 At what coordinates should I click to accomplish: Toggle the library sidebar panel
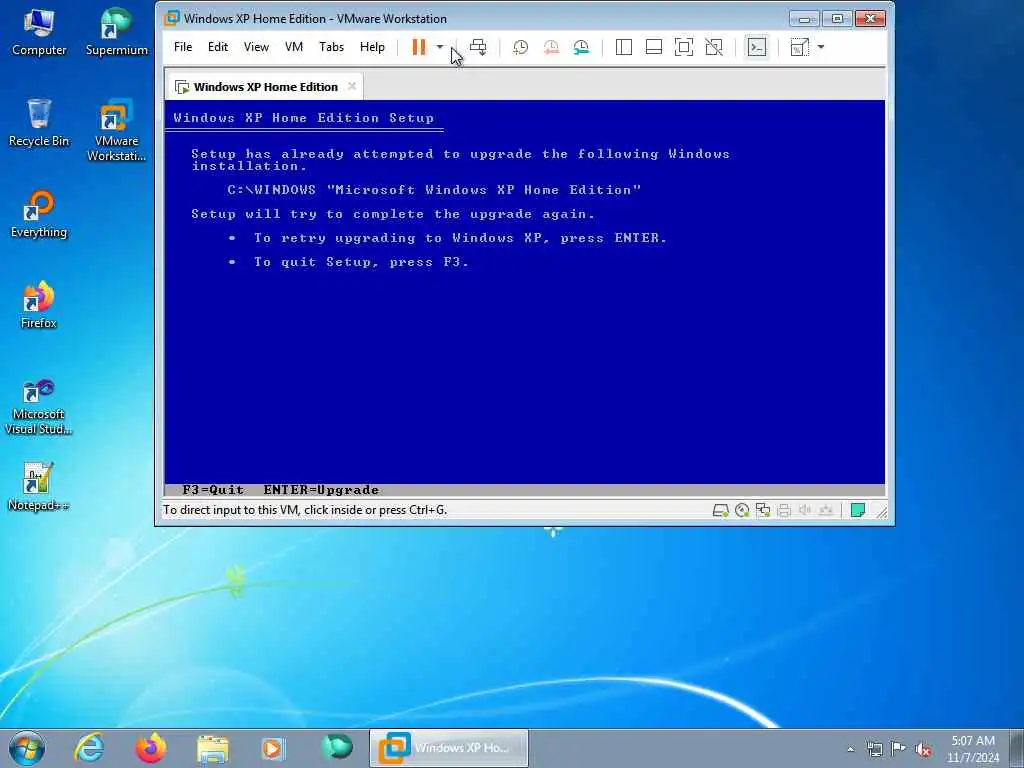(x=624, y=47)
